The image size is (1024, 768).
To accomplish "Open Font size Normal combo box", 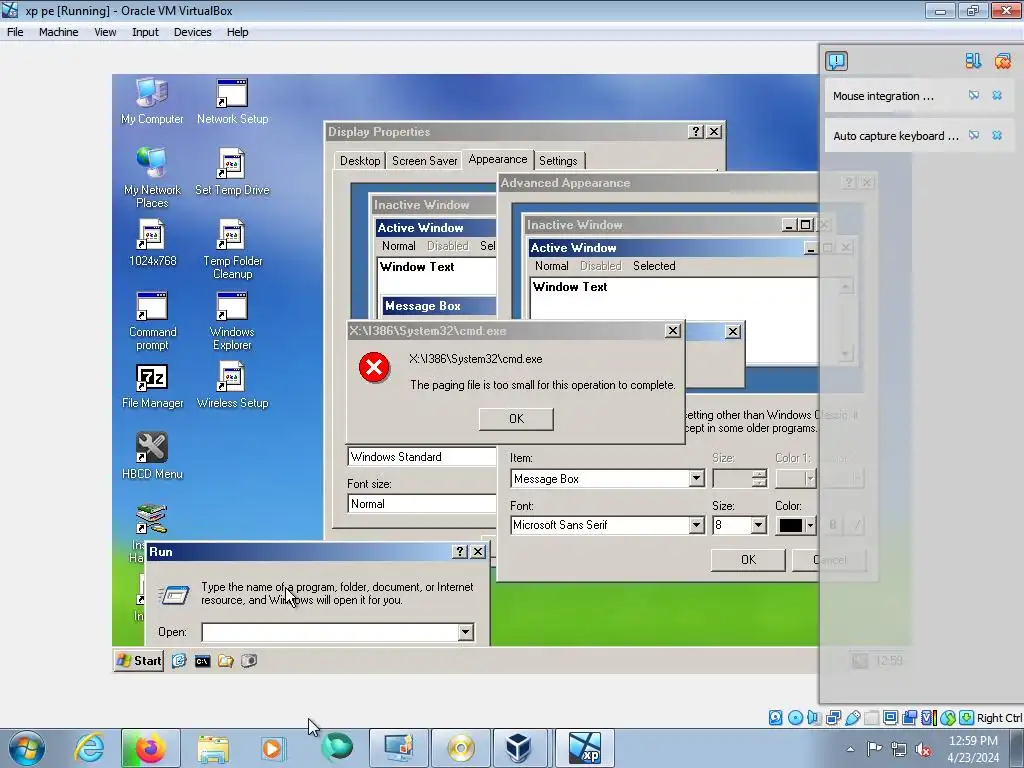I will [x=422, y=504].
